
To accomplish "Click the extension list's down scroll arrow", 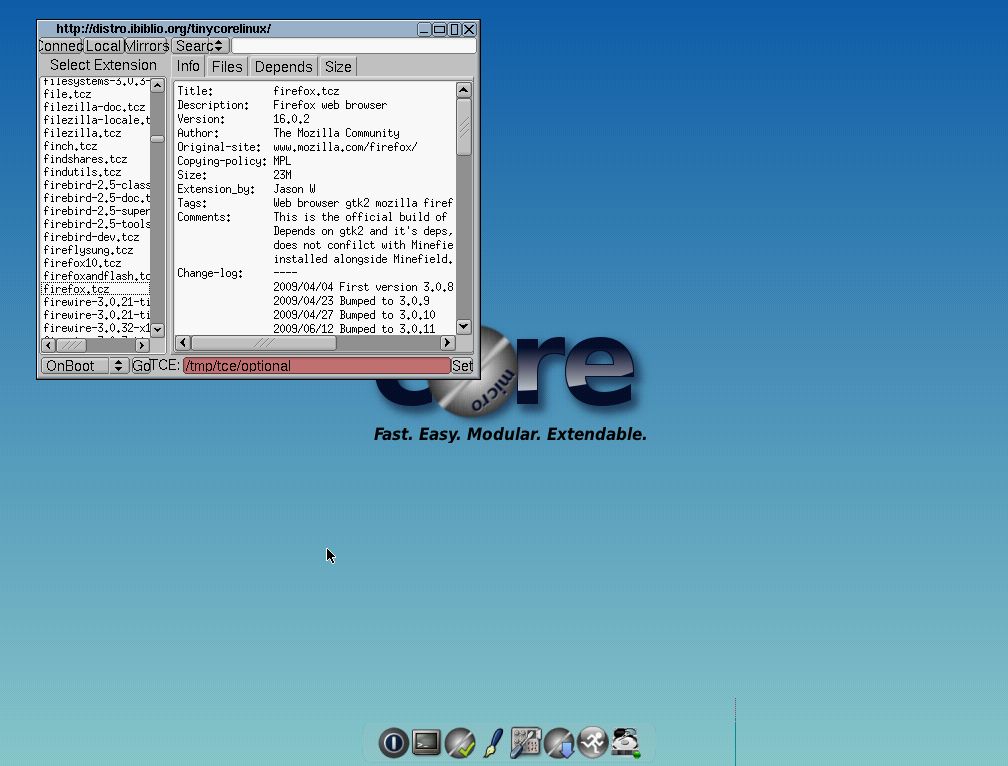I will [158, 329].
